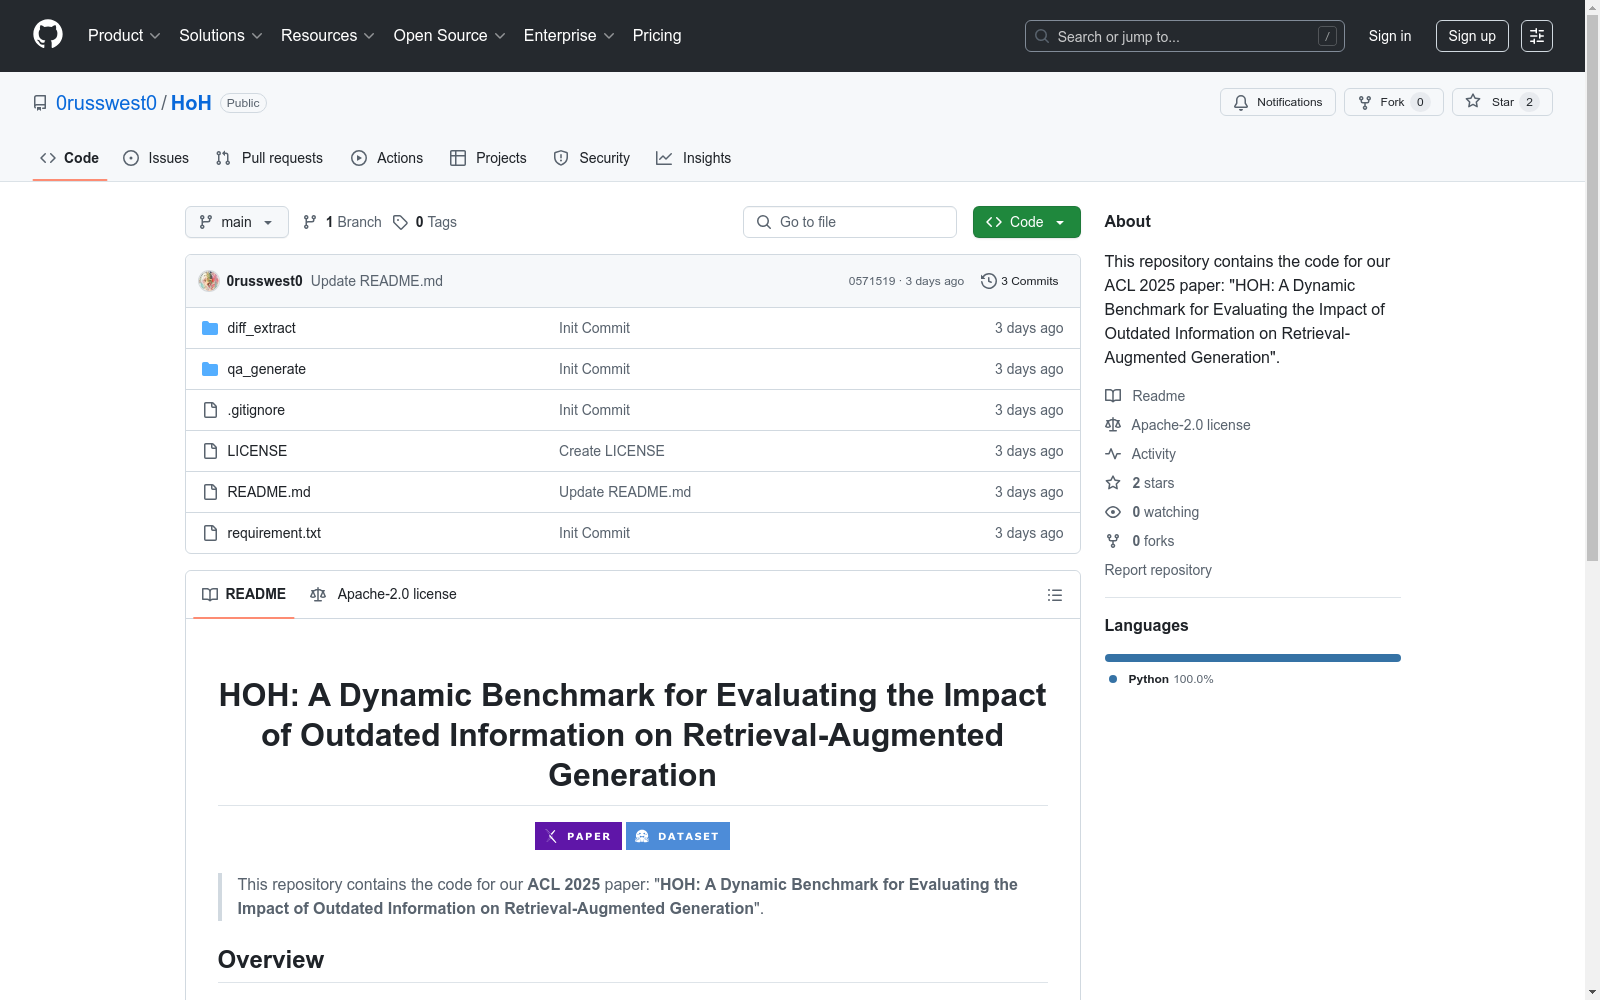Click the Readme book icon in About
The height and width of the screenshot is (1000, 1600).
[x=1113, y=396]
